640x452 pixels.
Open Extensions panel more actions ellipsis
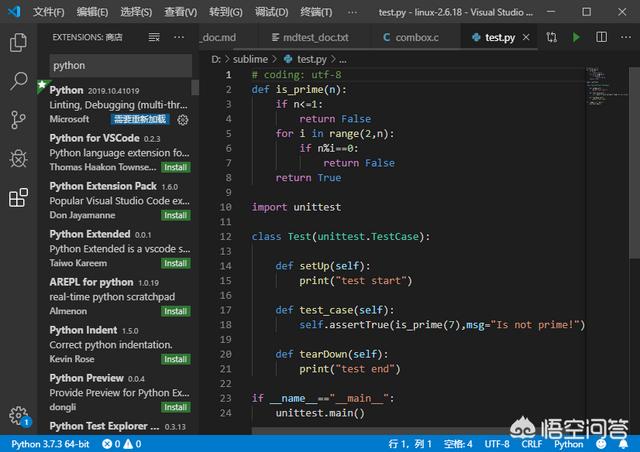pyautogui.click(x=179, y=38)
